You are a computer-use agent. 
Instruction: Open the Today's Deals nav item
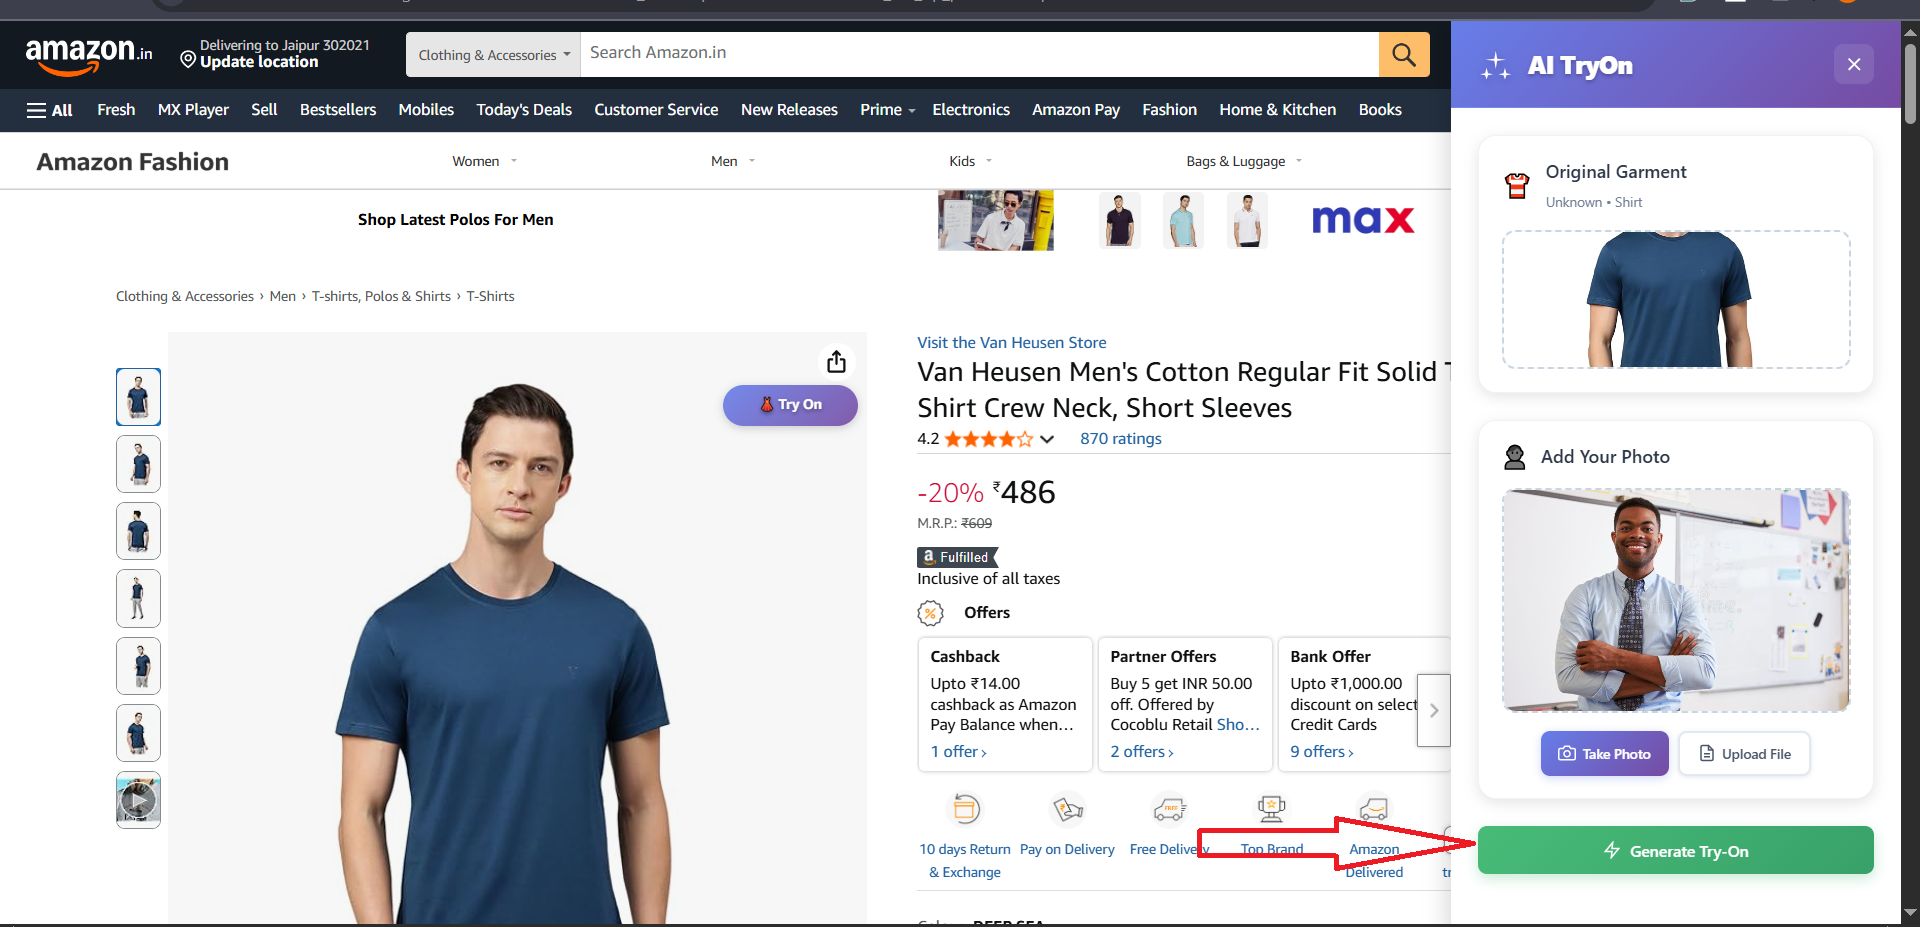(x=523, y=110)
